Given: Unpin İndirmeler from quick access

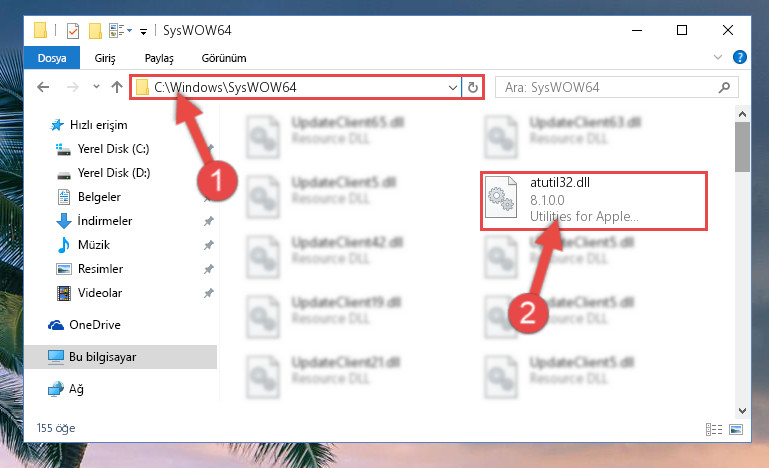Looking at the screenshot, I should (x=208, y=221).
